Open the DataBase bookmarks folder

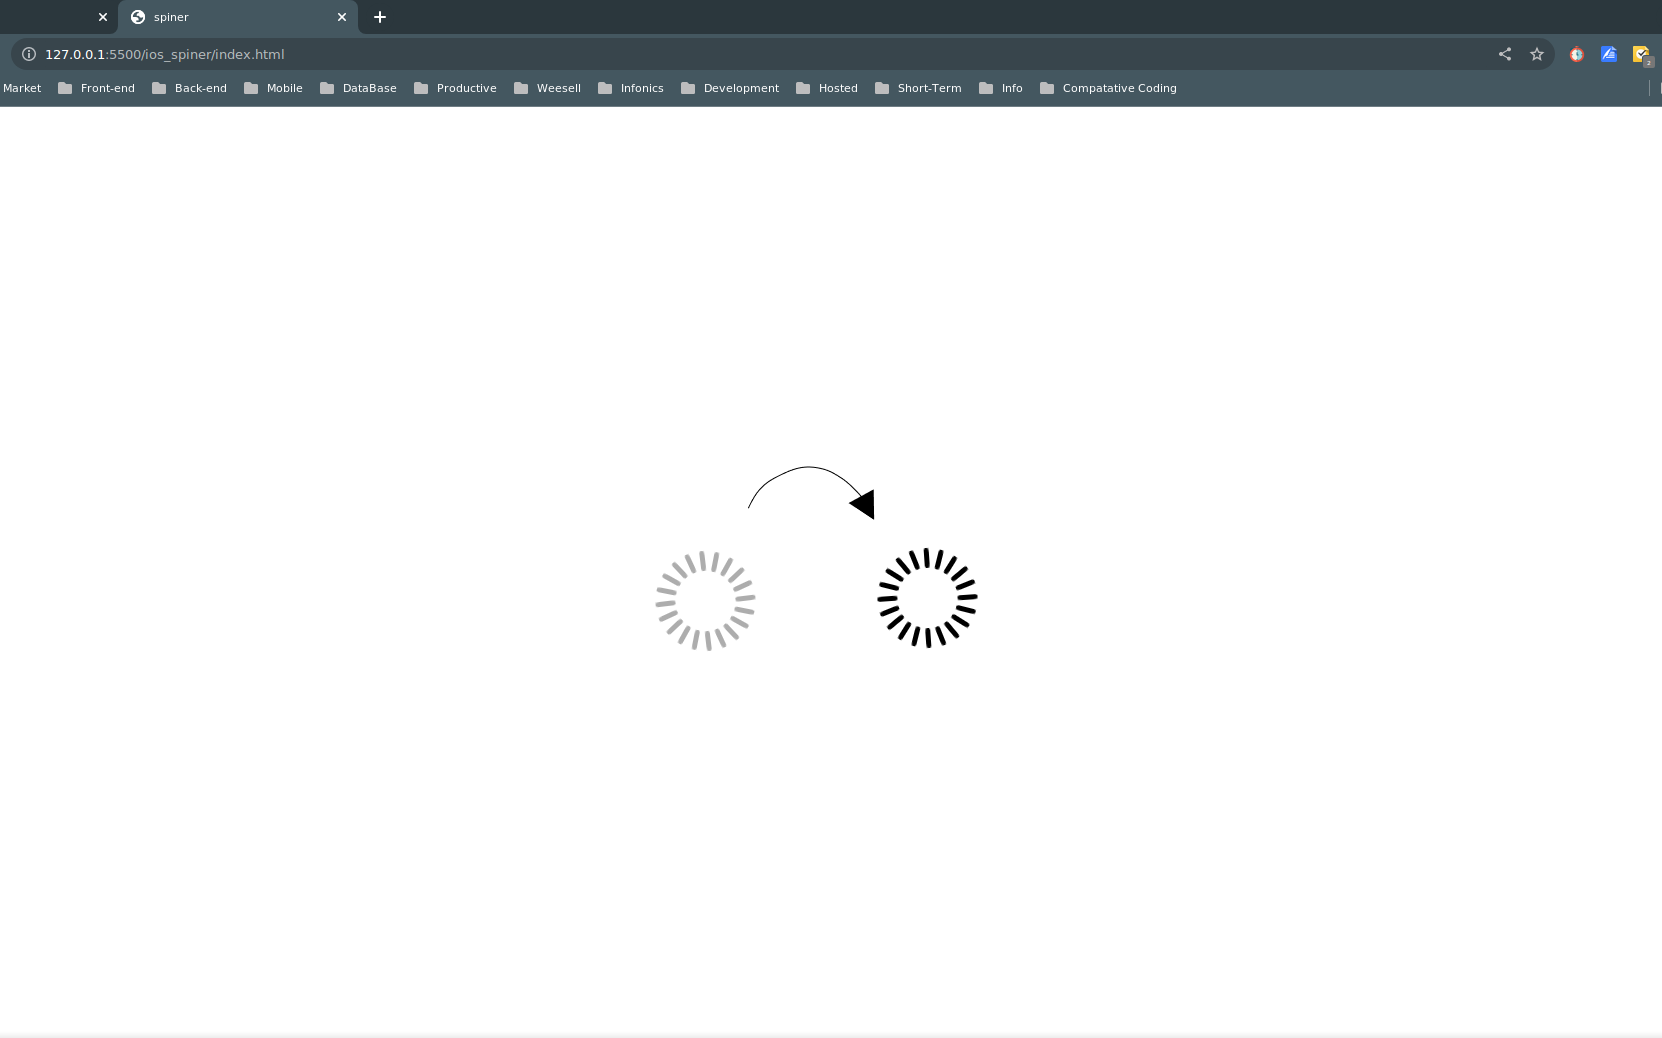(368, 88)
